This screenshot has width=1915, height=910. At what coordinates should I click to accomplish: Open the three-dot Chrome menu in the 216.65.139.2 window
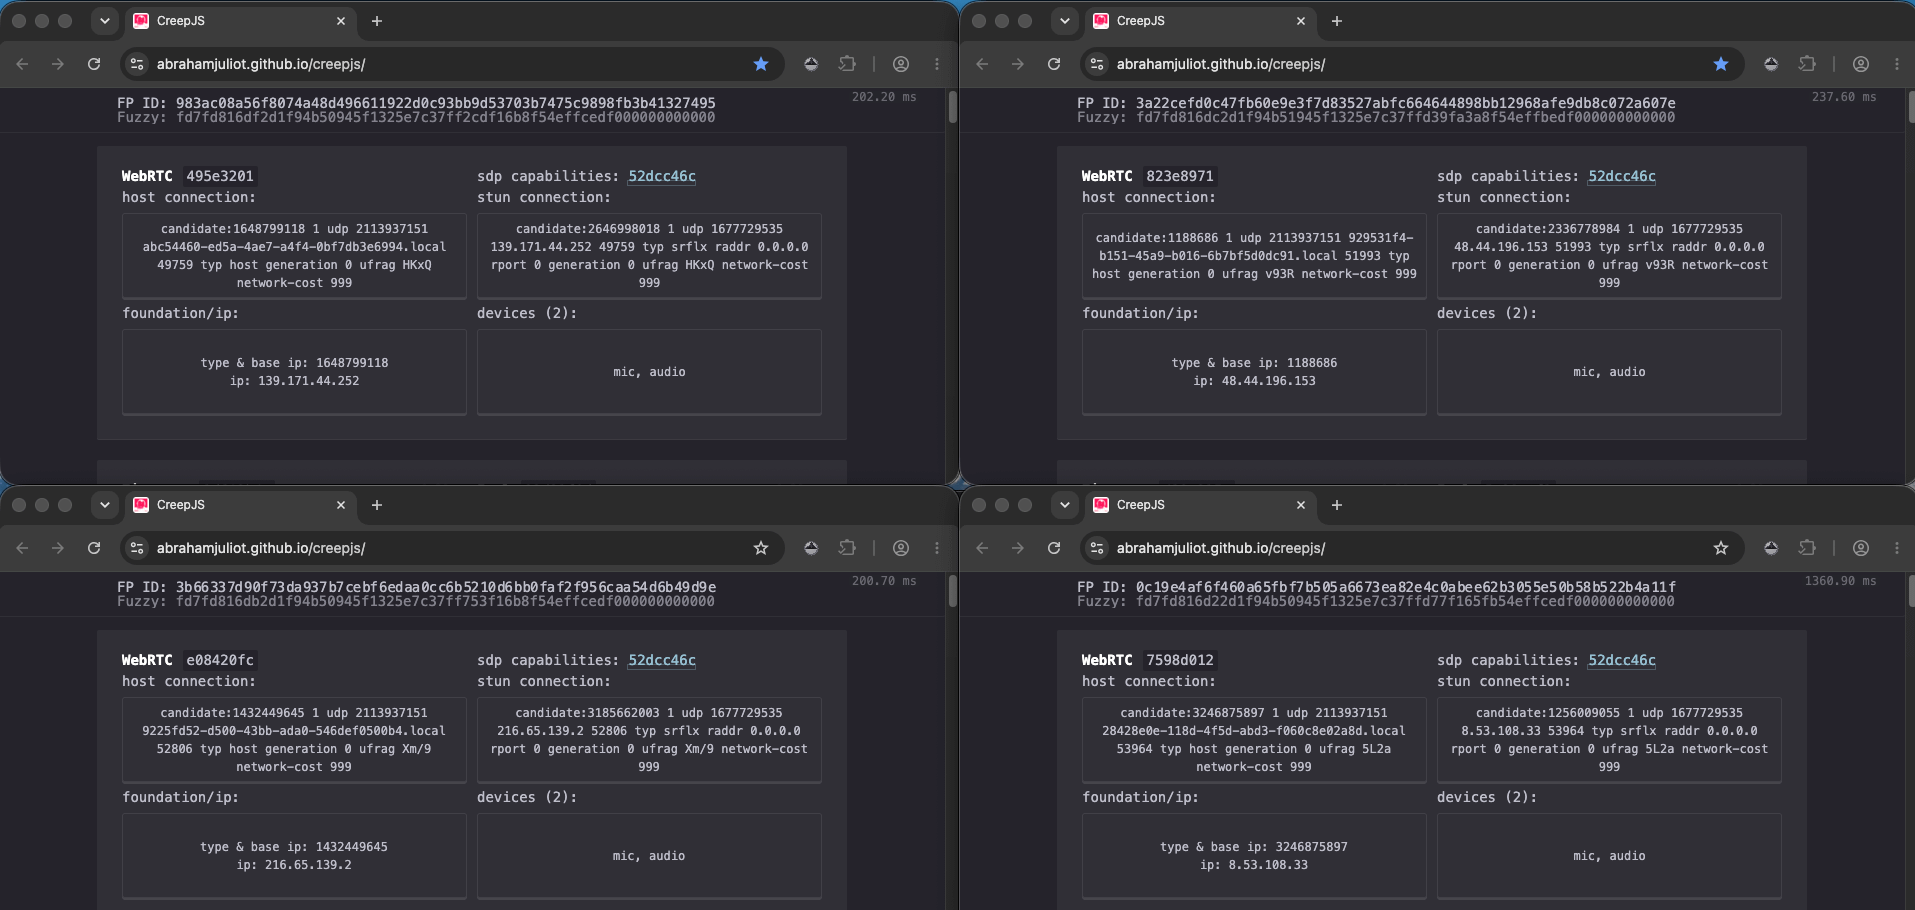pos(937,548)
